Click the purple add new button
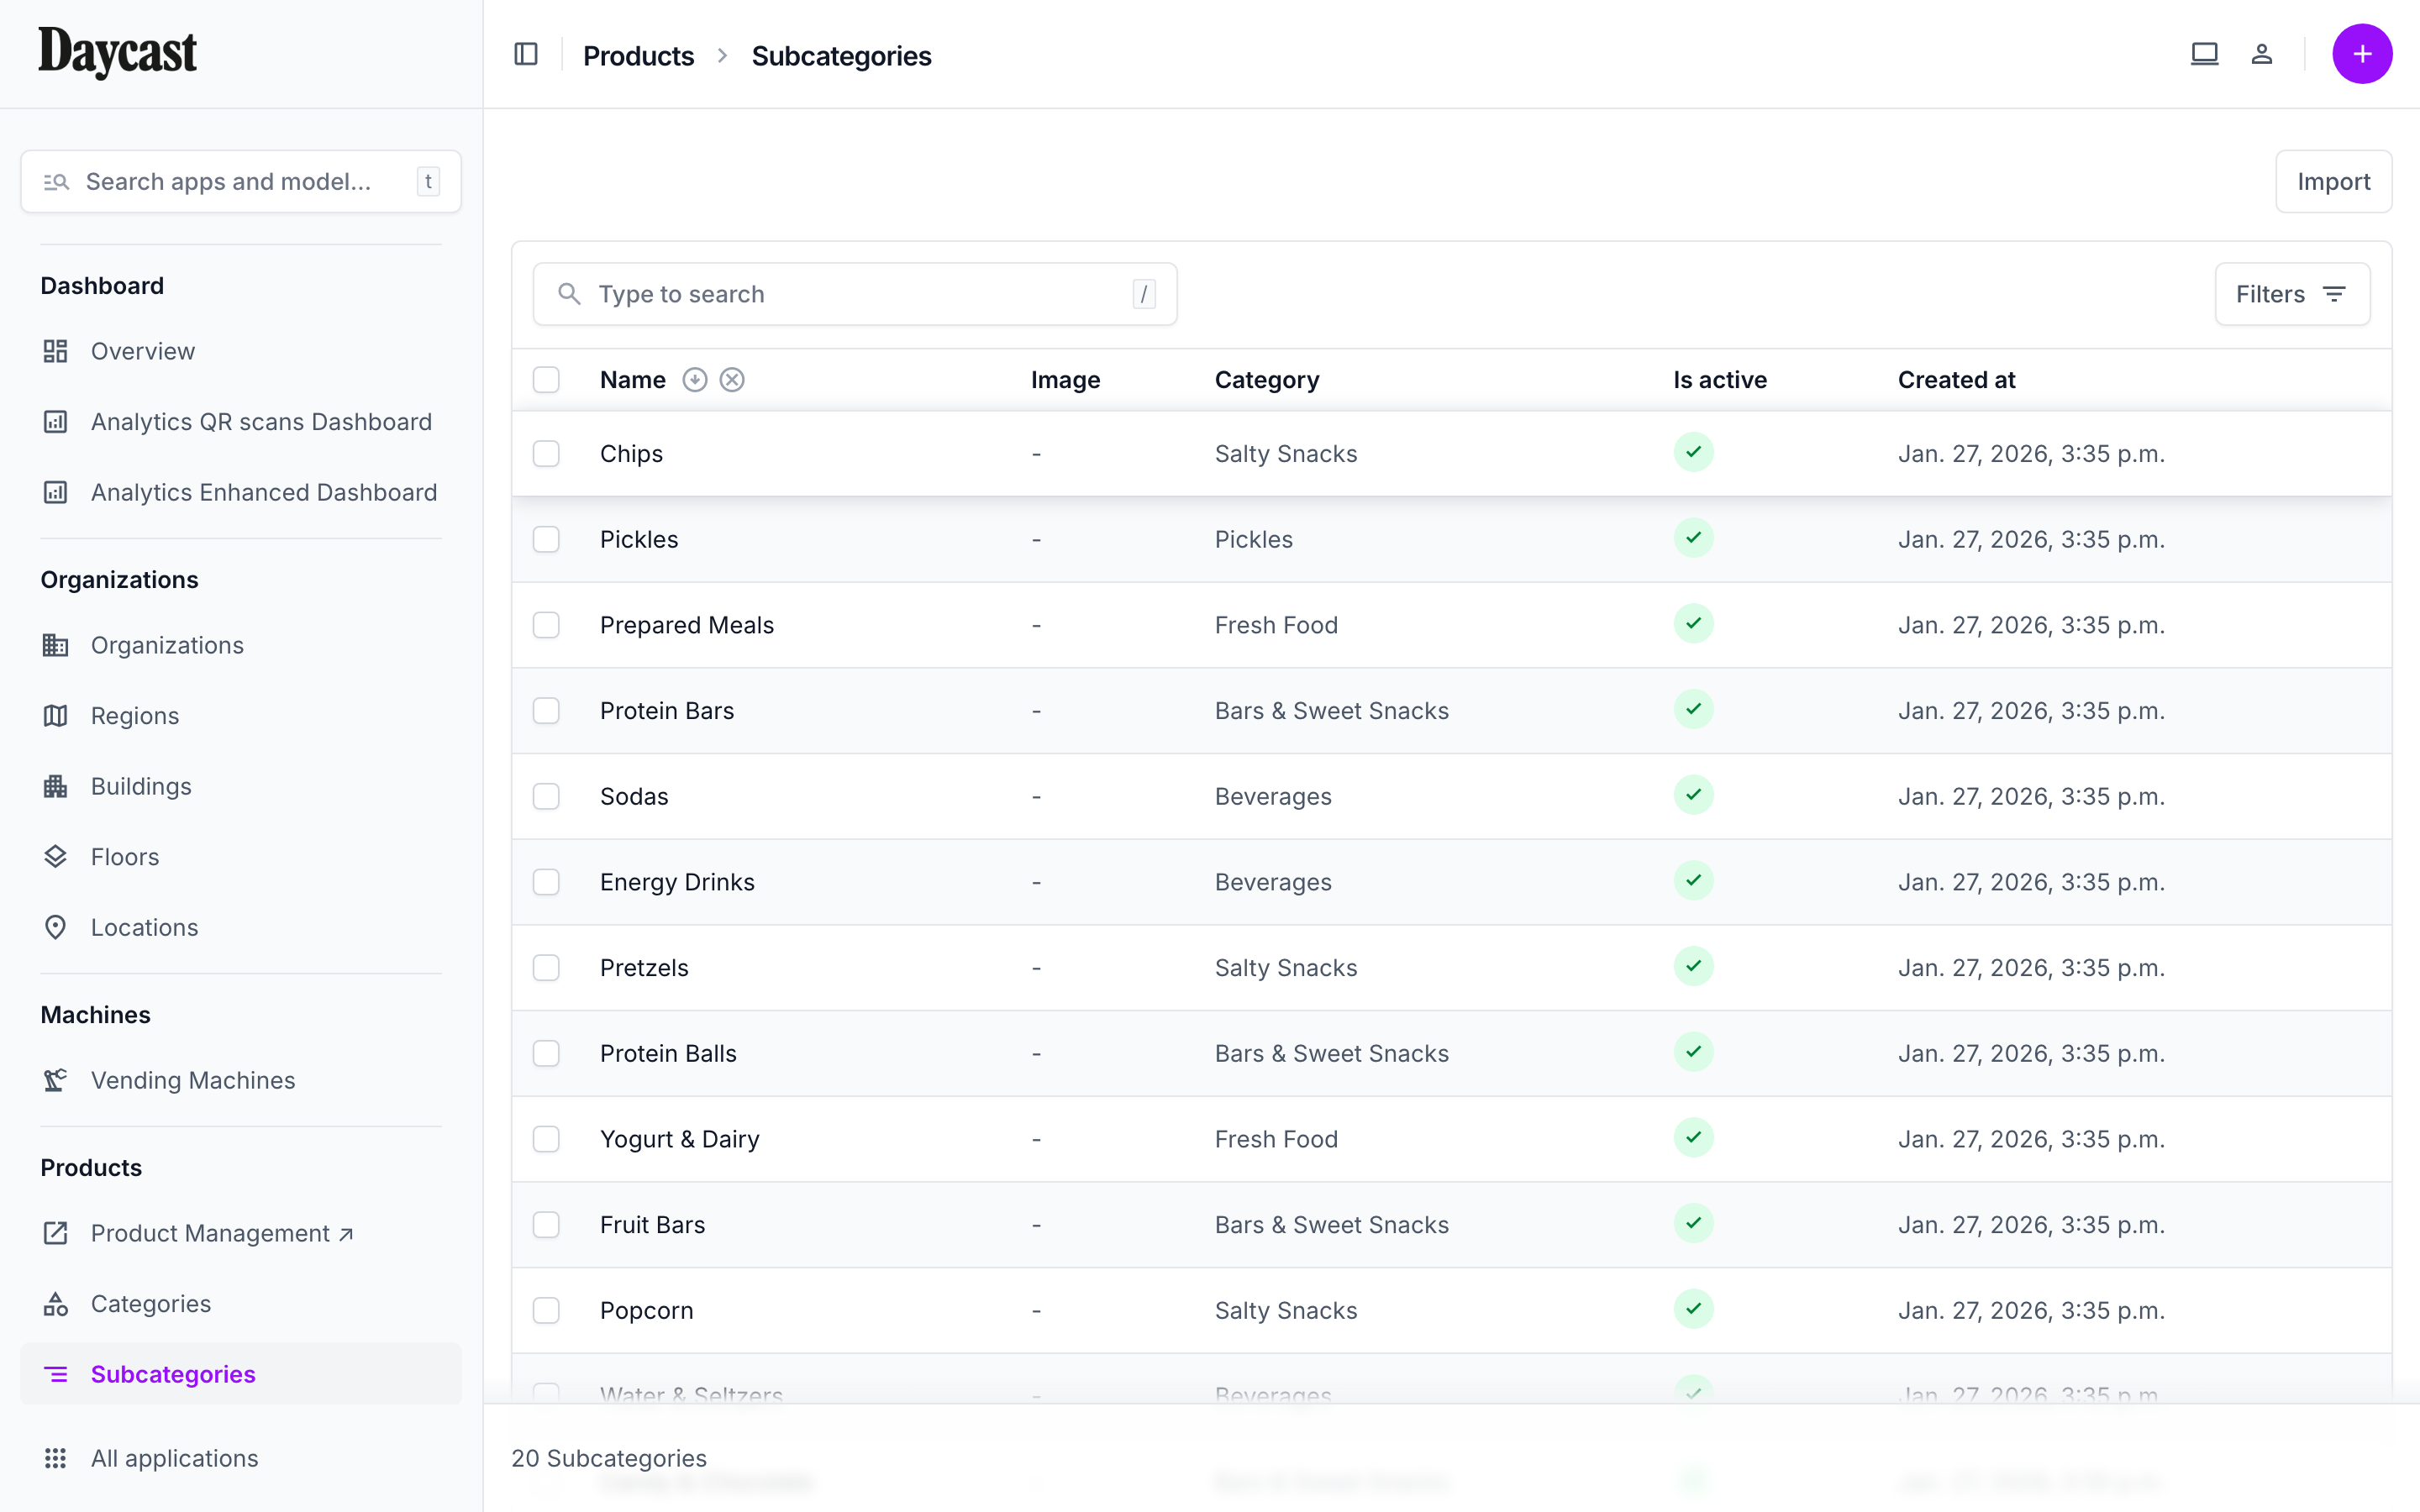 [x=2362, y=54]
